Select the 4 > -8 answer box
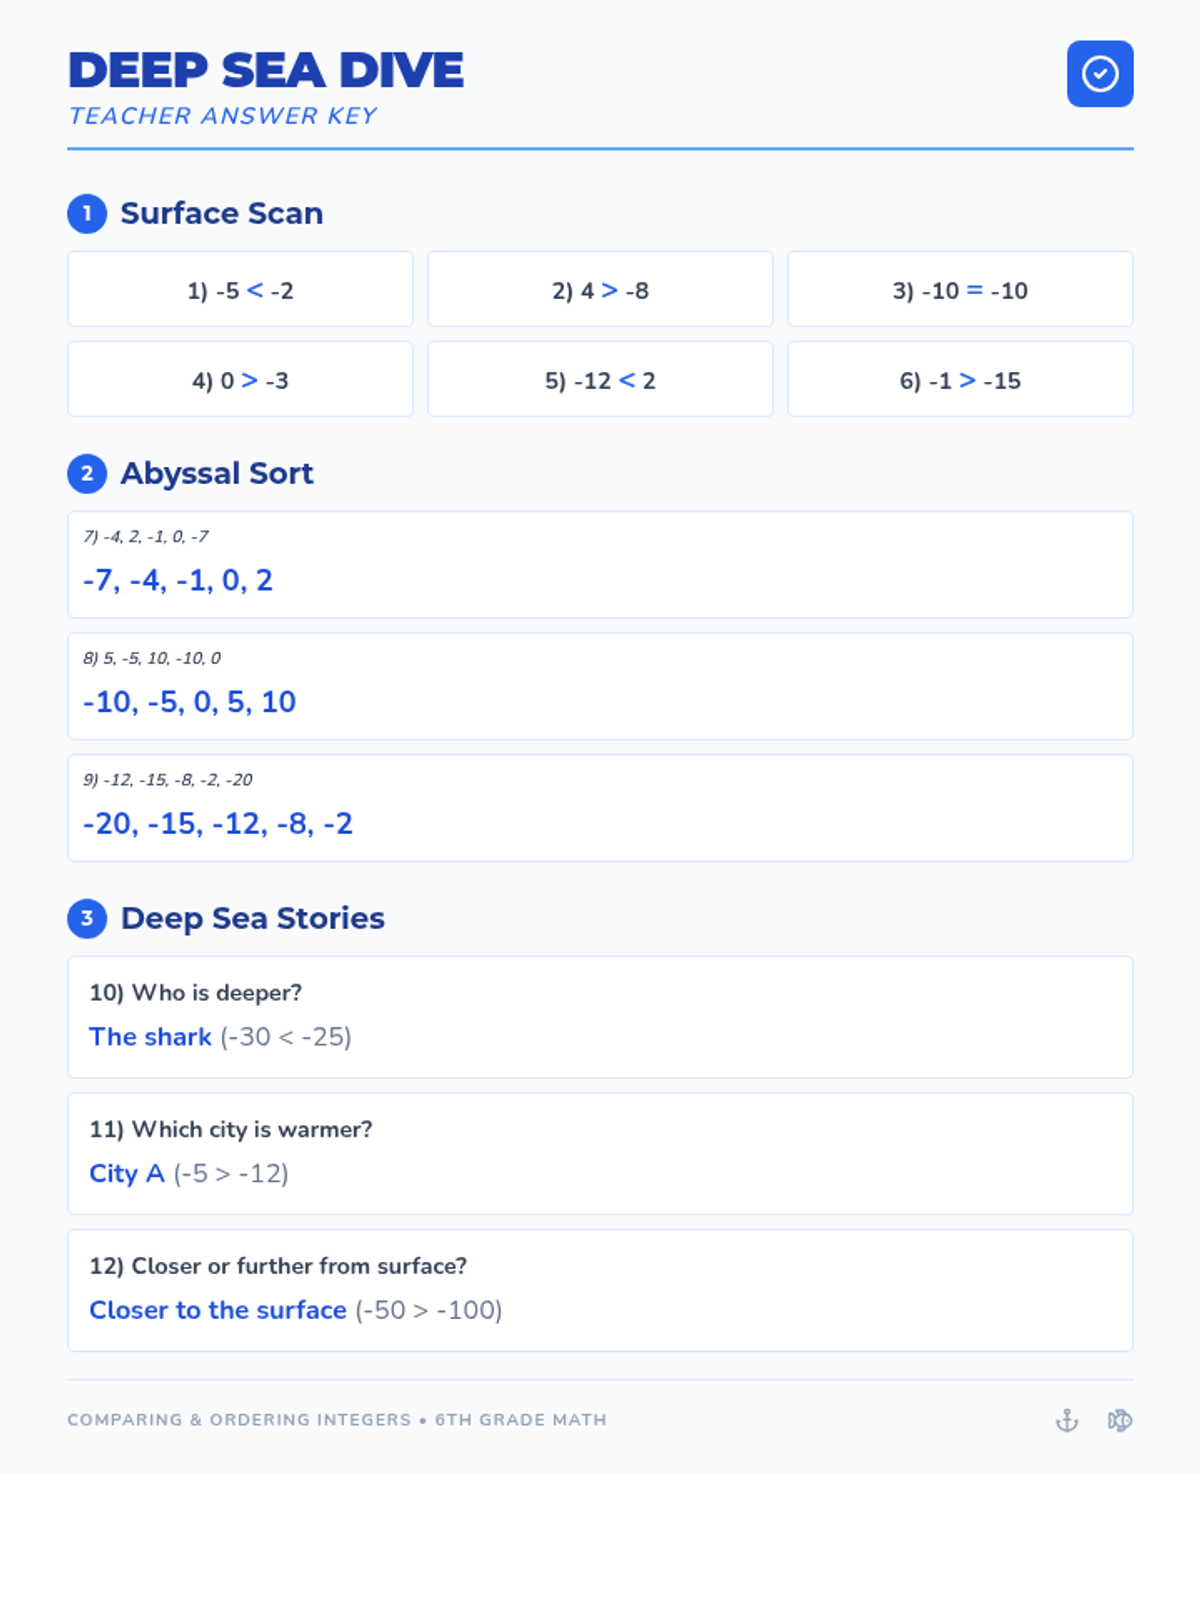Image resolution: width=1200 pixels, height=1600 pixels. (x=600, y=289)
